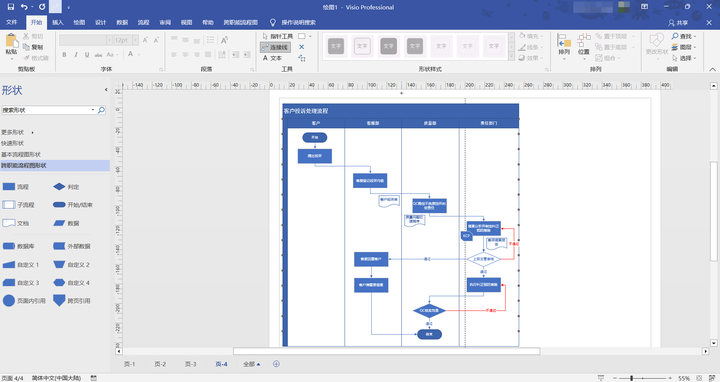The image size is (720, 382).
Task: Collapse the ribbon with the chevron
Action: pos(712,69)
